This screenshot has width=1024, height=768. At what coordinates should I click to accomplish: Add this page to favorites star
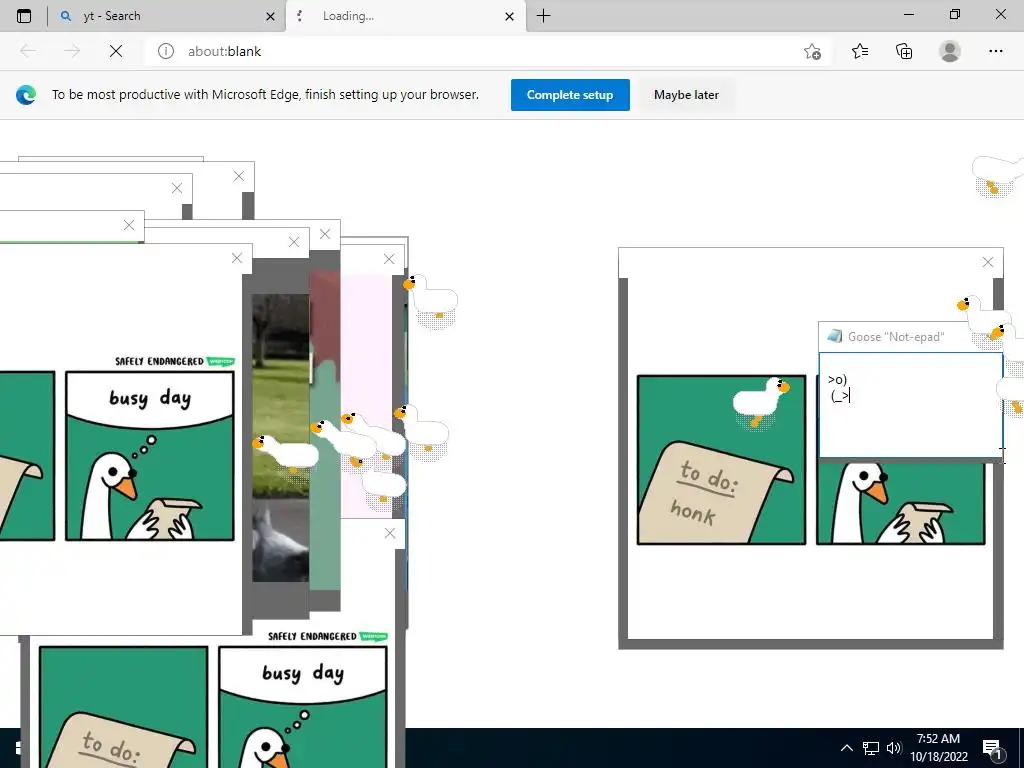(812, 51)
